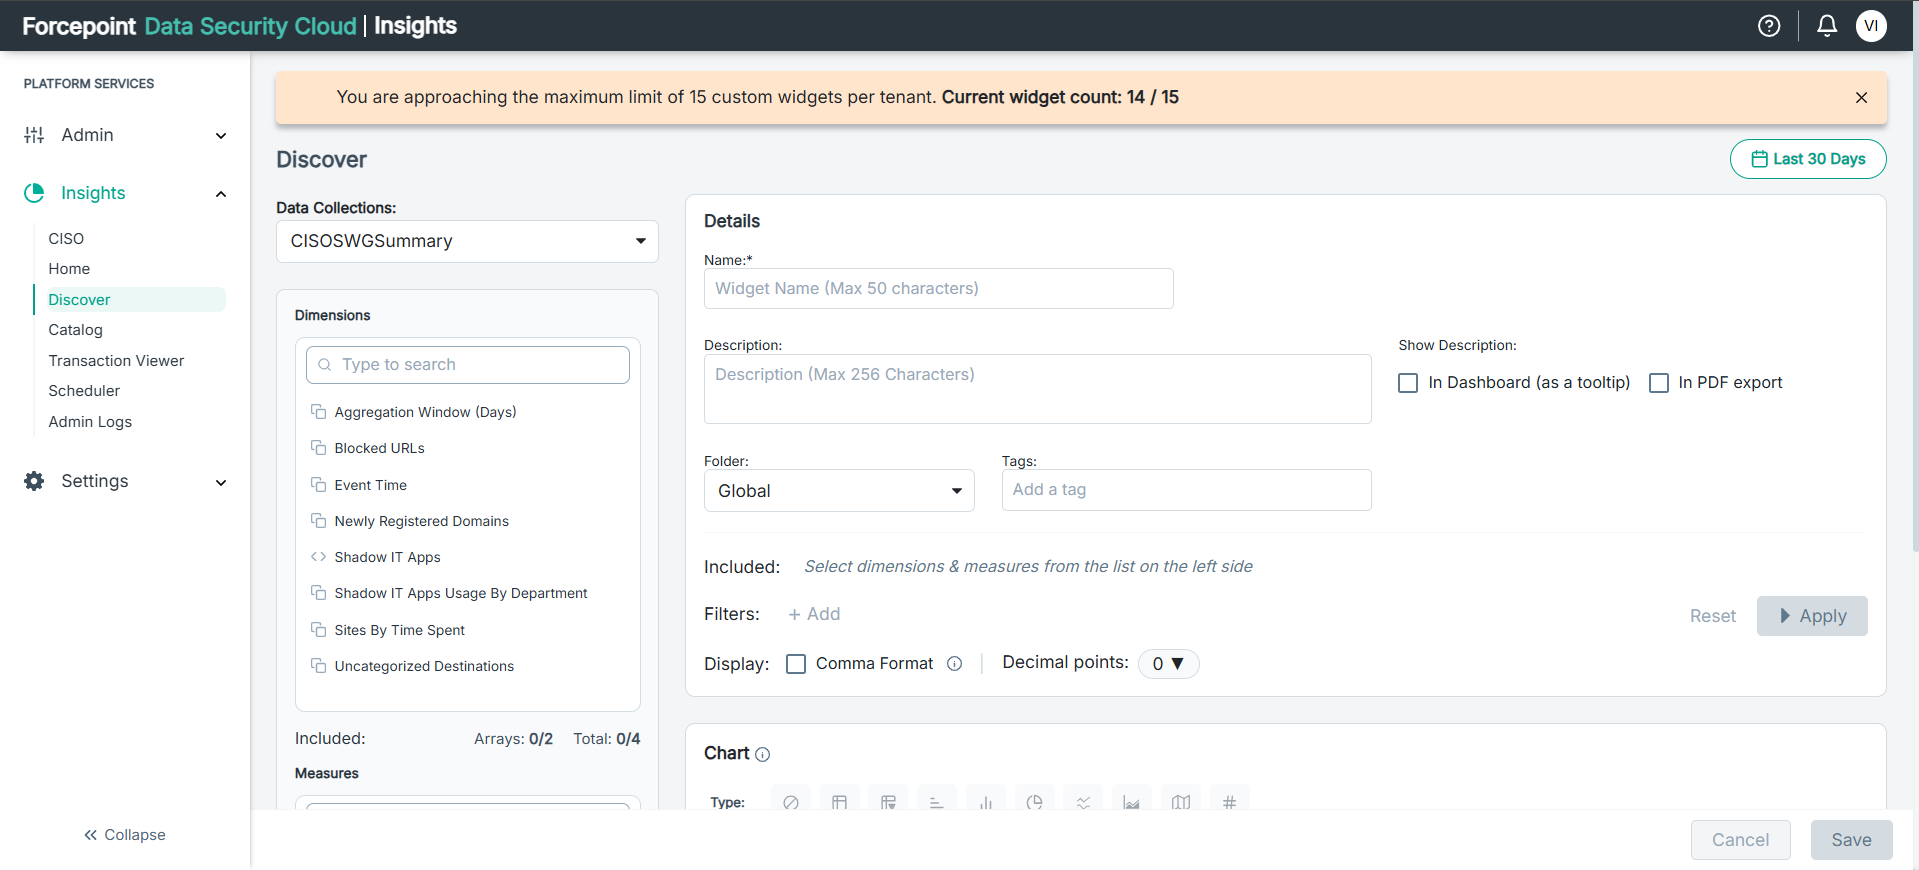Image resolution: width=1919 pixels, height=870 pixels.
Task: Select the pie chart type icon
Action: tap(1034, 801)
